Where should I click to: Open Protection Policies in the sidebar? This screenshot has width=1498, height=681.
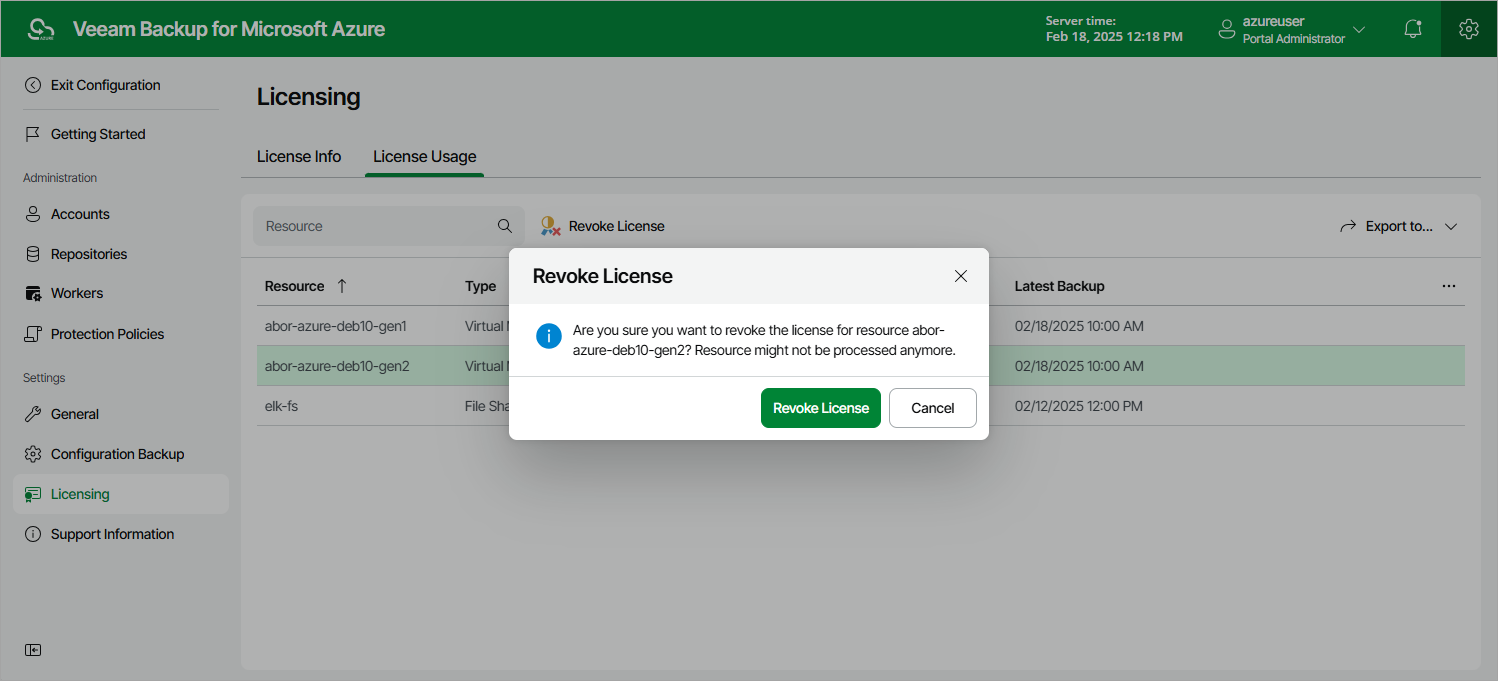(x=107, y=334)
